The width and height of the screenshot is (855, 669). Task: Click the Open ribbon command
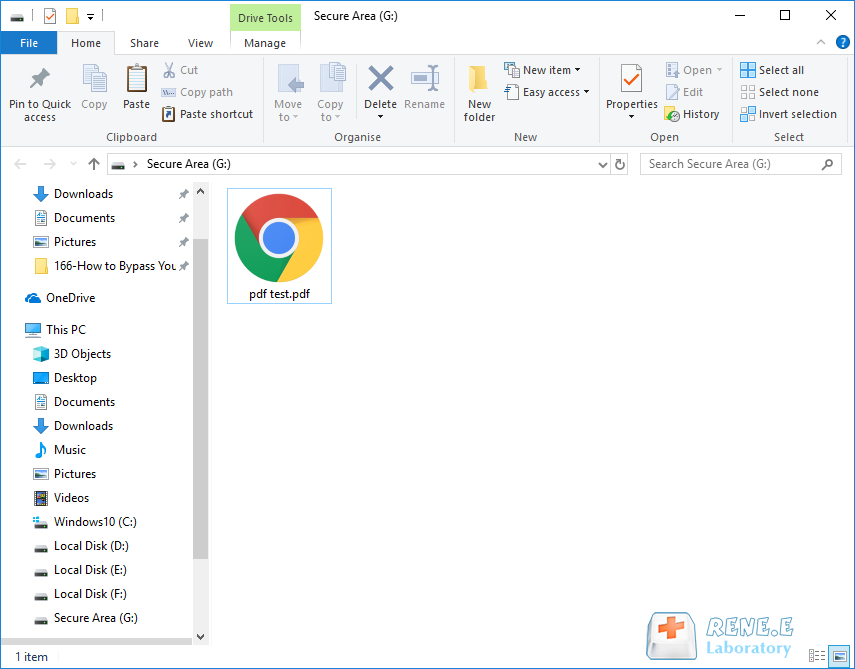pos(694,70)
